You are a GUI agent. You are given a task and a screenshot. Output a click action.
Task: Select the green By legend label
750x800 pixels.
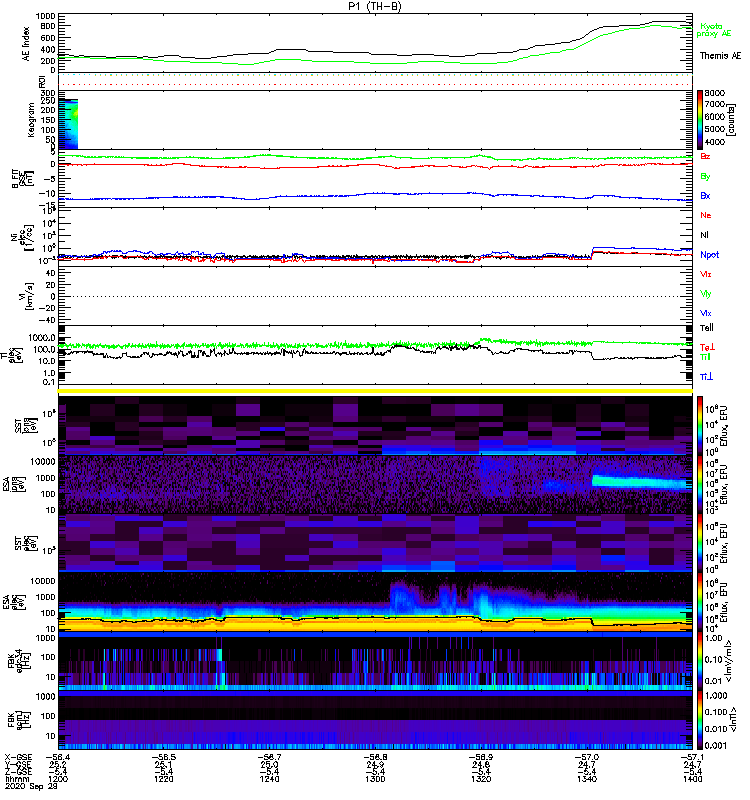[705, 177]
